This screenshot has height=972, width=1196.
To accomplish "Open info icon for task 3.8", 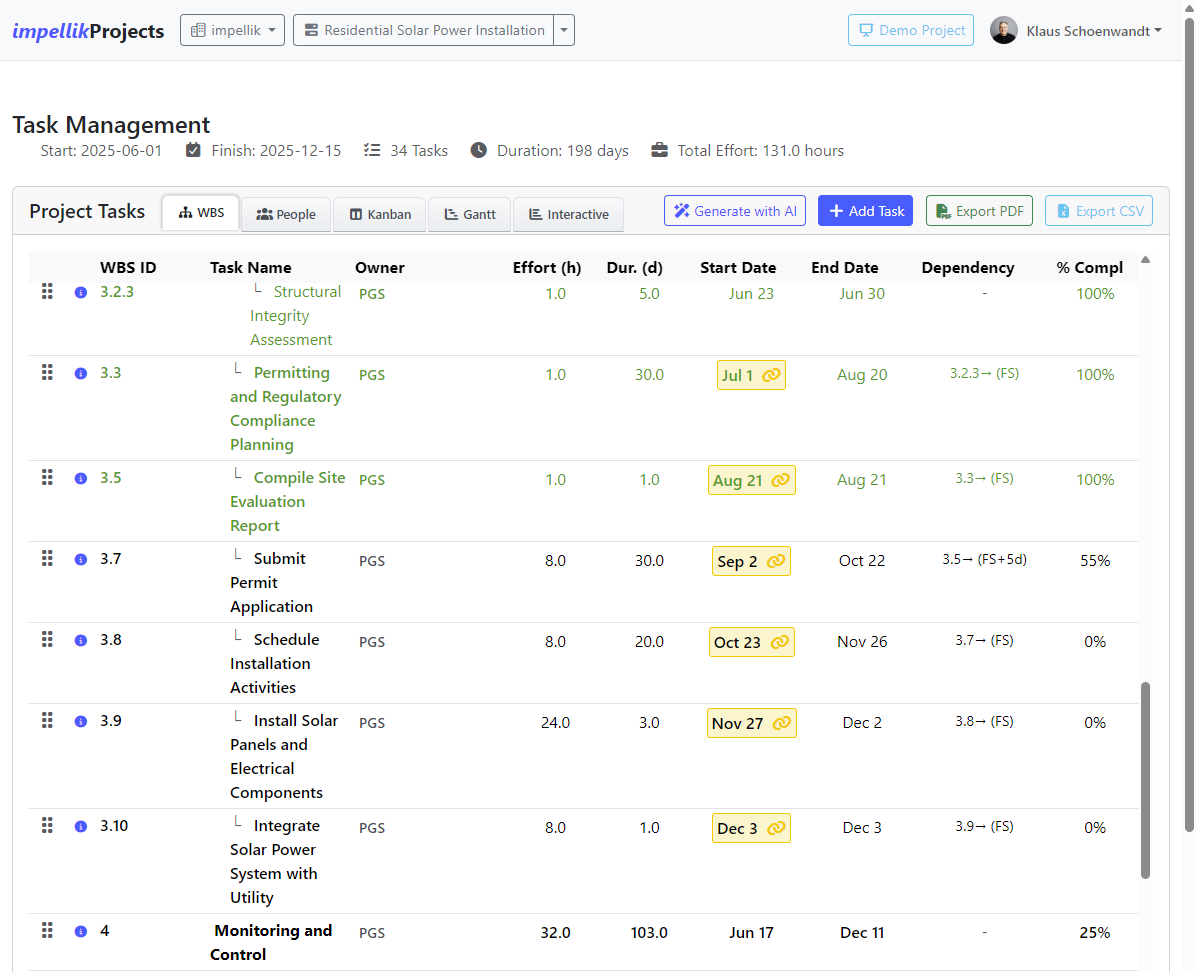I will coord(81,640).
